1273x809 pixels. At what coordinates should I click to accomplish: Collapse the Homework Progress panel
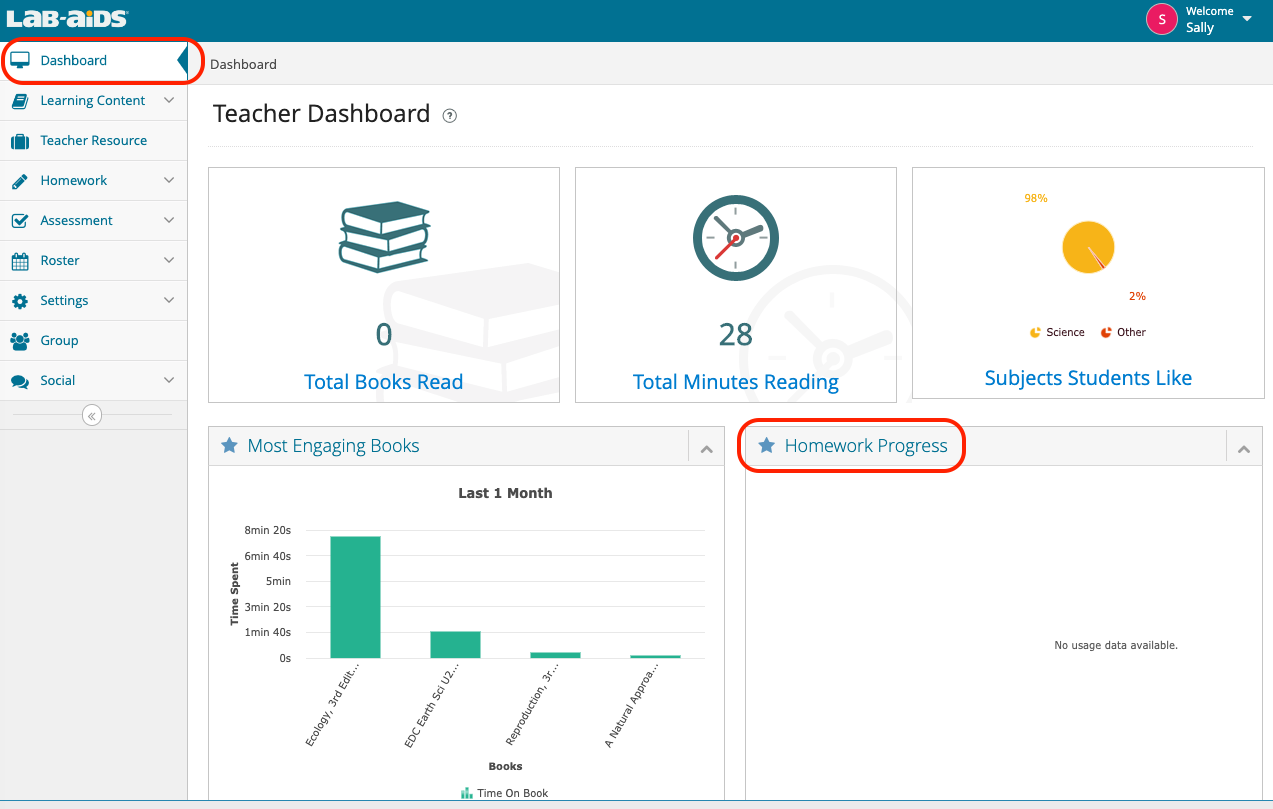click(1243, 449)
